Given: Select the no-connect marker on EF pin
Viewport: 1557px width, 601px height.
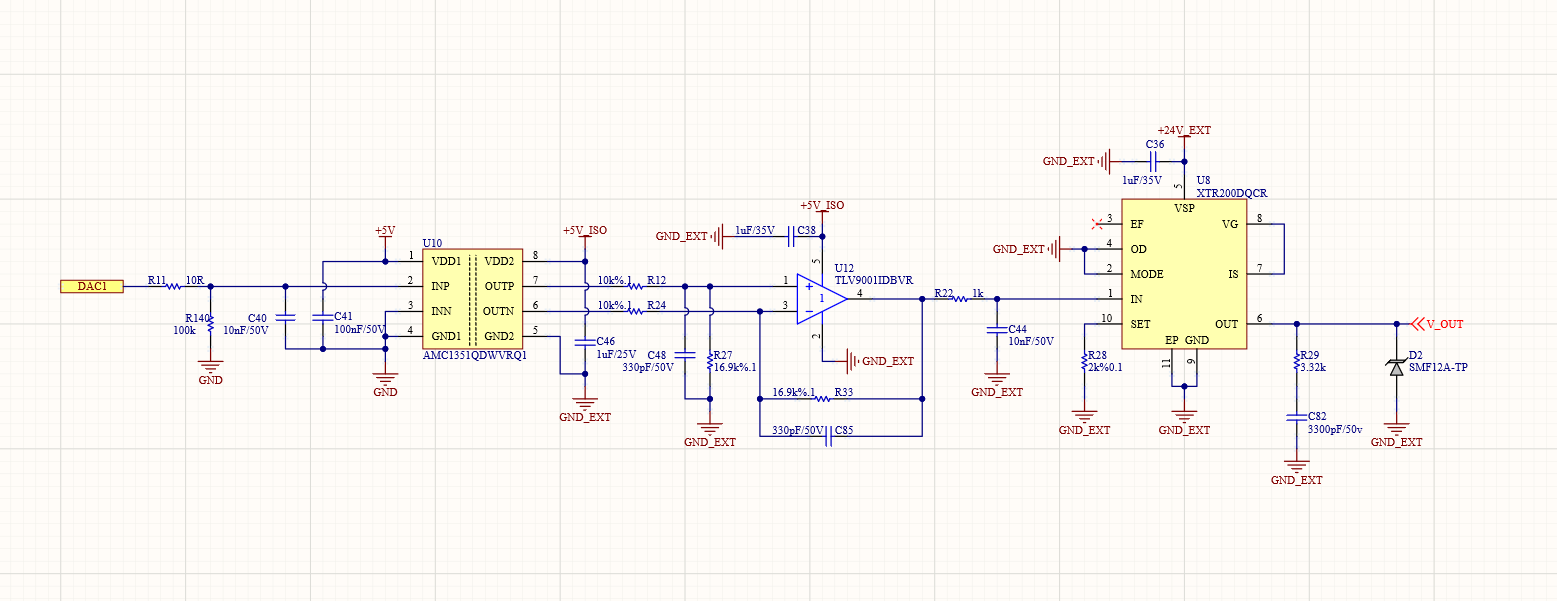Looking at the screenshot, I should coord(1101,224).
